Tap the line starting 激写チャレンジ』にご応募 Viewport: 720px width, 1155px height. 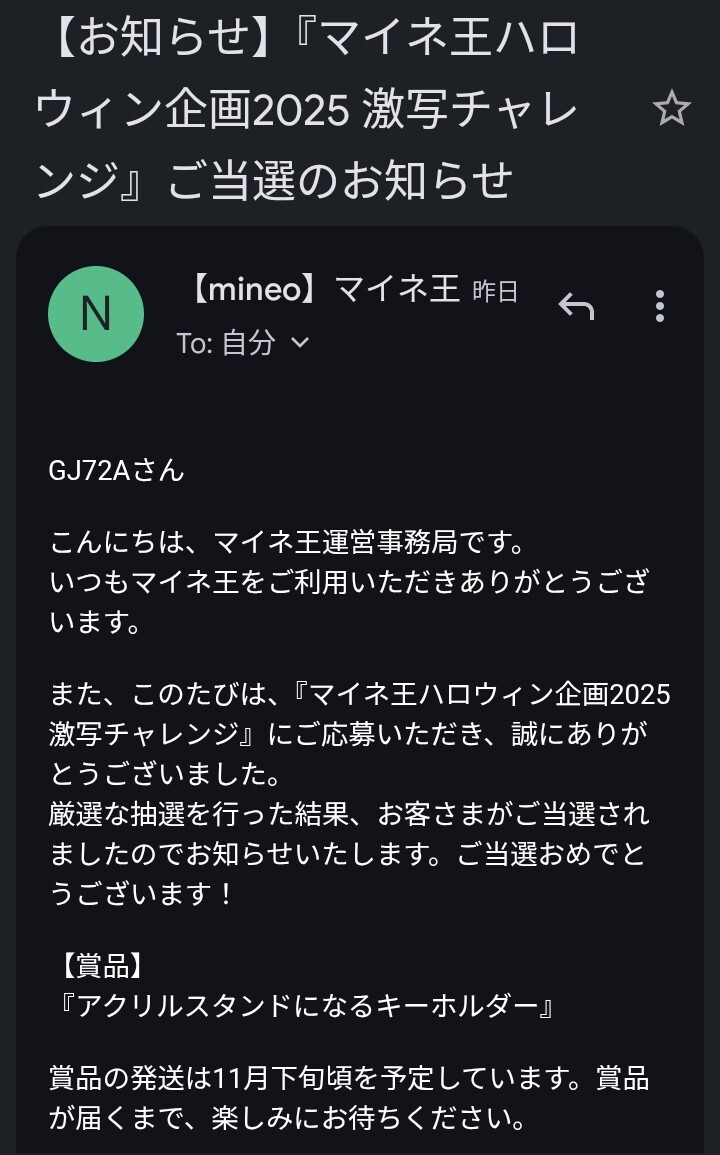349,733
